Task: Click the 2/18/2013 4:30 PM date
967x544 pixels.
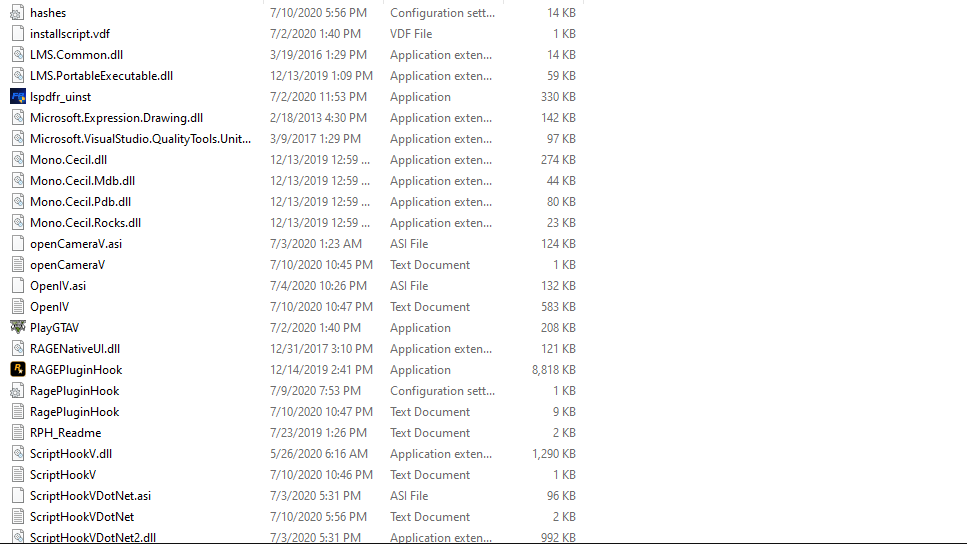Action: tap(318, 117)
